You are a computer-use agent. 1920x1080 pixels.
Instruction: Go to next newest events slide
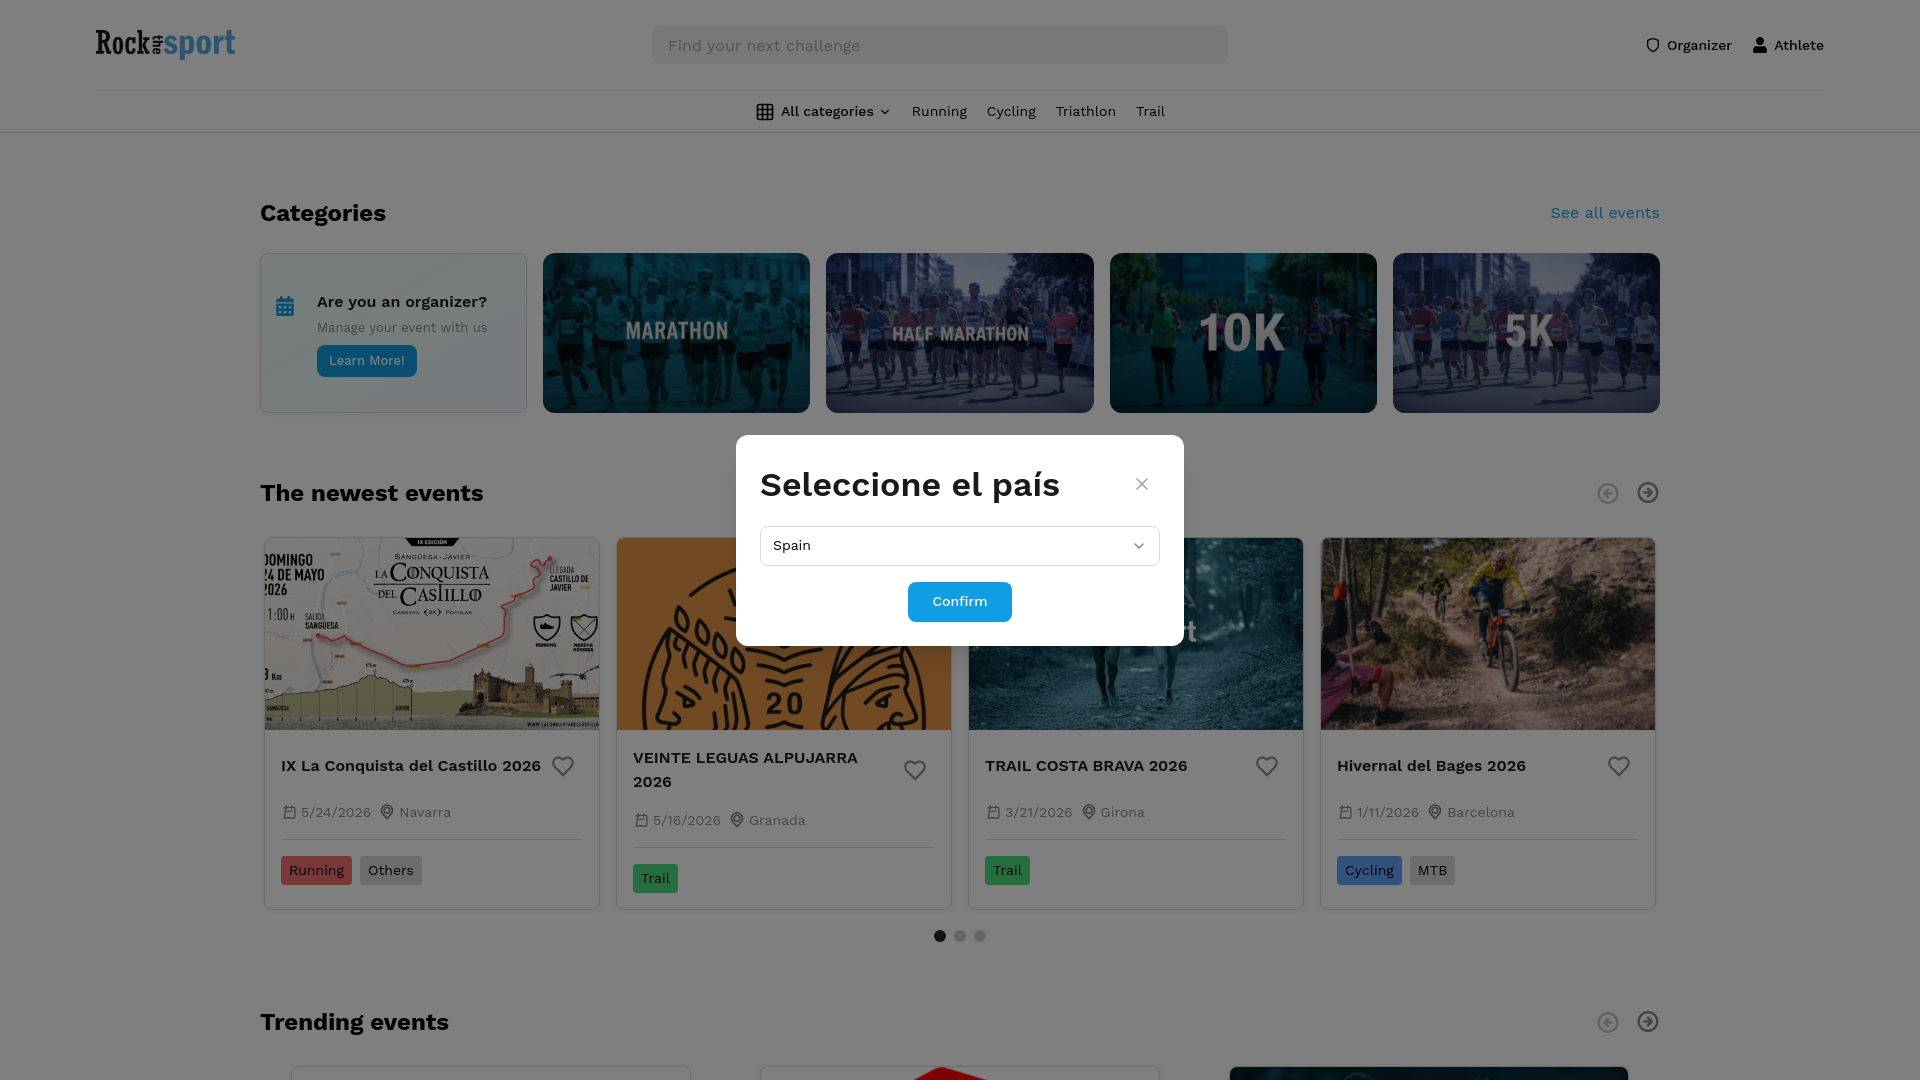[1648, 493]
